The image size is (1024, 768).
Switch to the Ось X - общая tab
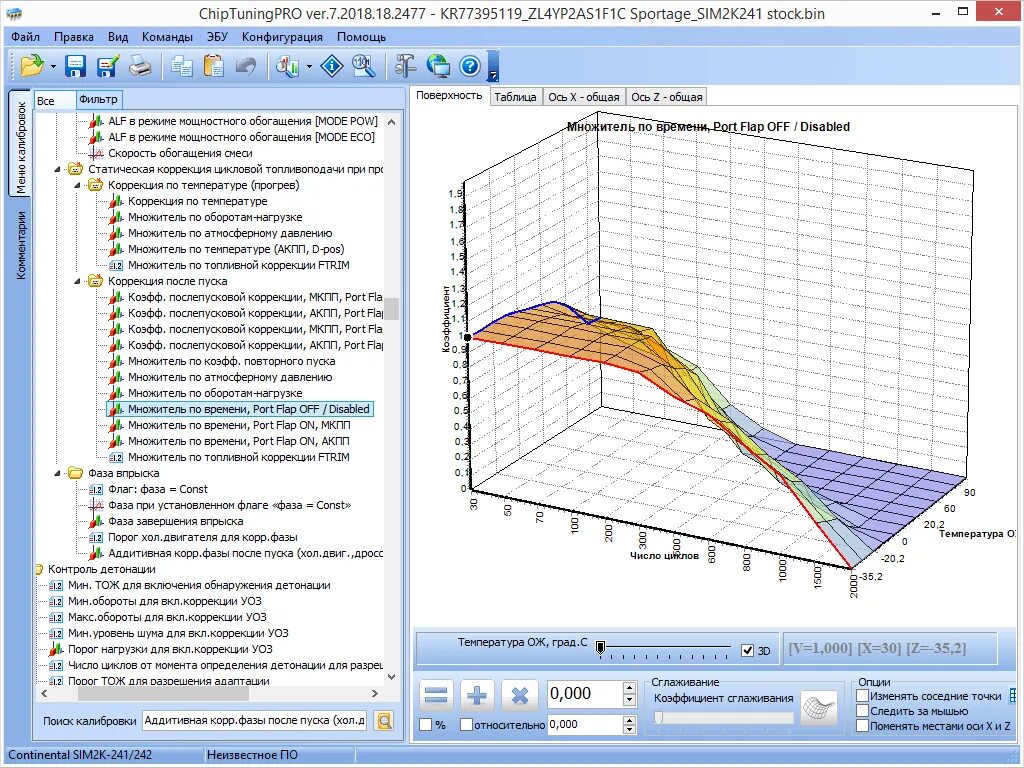click(x=583, y=97)
